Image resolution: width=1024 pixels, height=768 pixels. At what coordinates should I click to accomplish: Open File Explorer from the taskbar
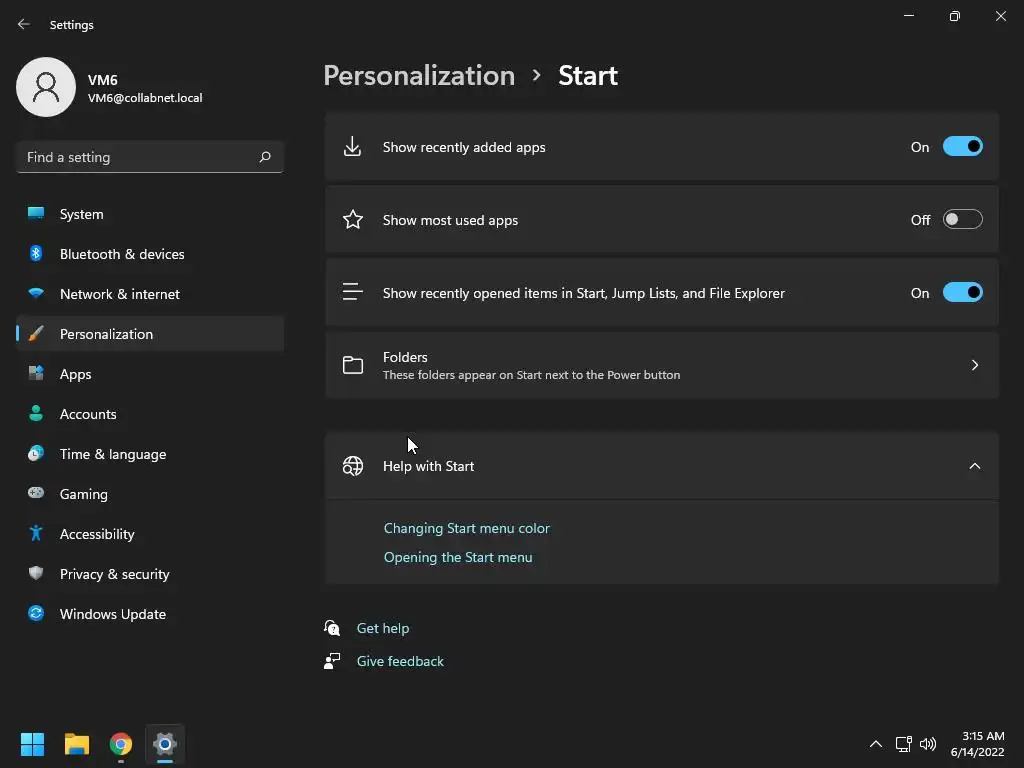point(77,744)
